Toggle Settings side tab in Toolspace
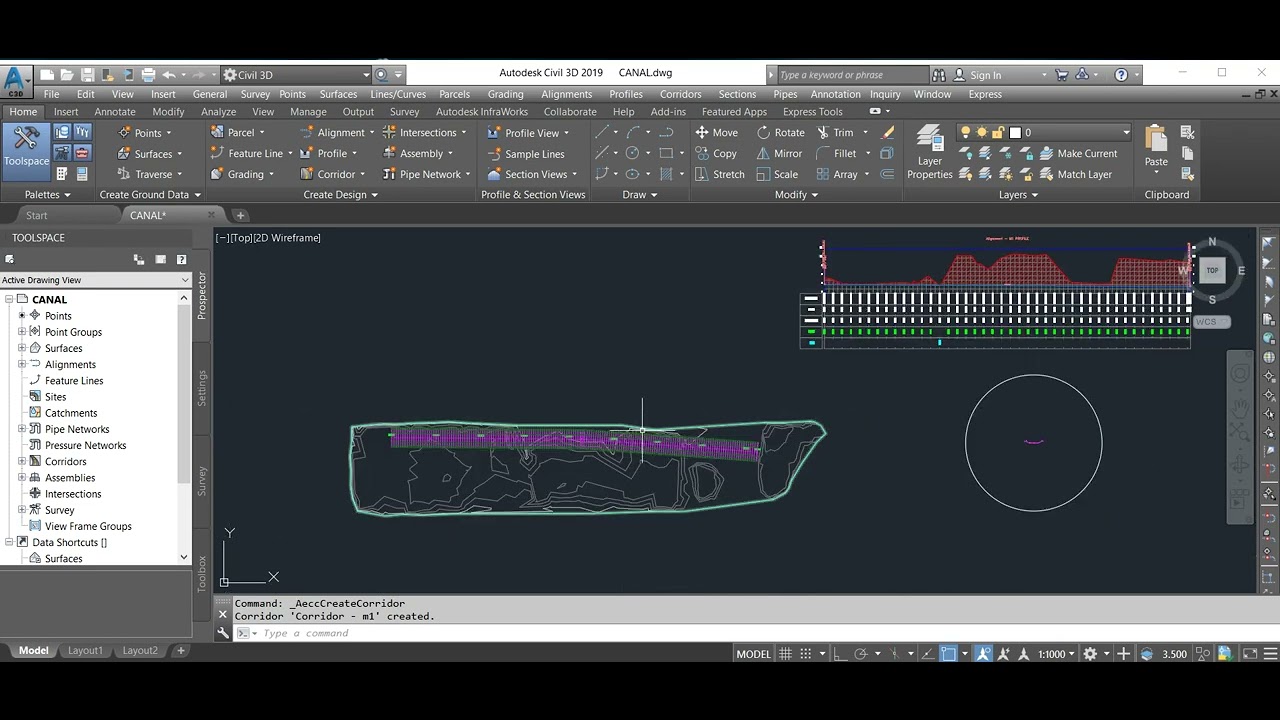This screenshot has height=720, width=1280. point(202,388)
